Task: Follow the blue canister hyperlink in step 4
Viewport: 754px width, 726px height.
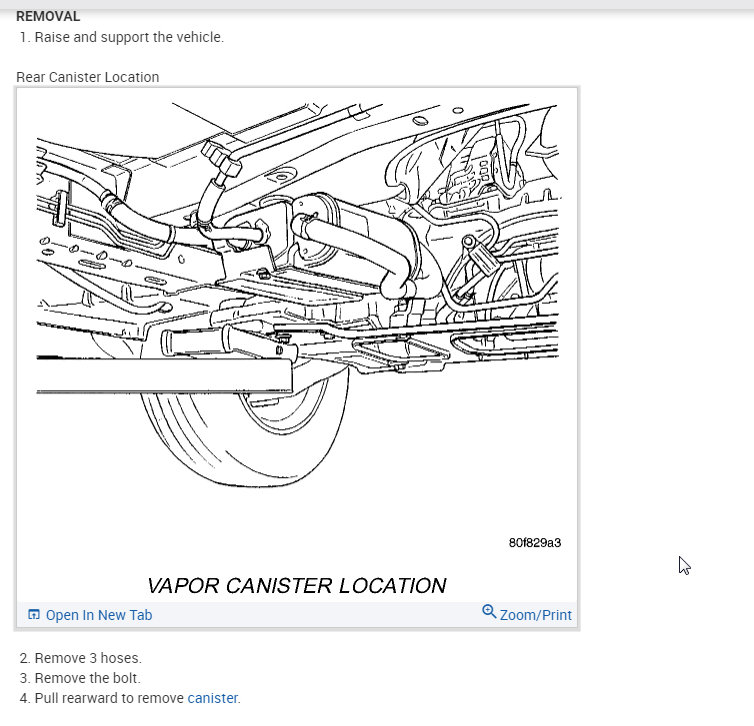Action: click(213, 698)
